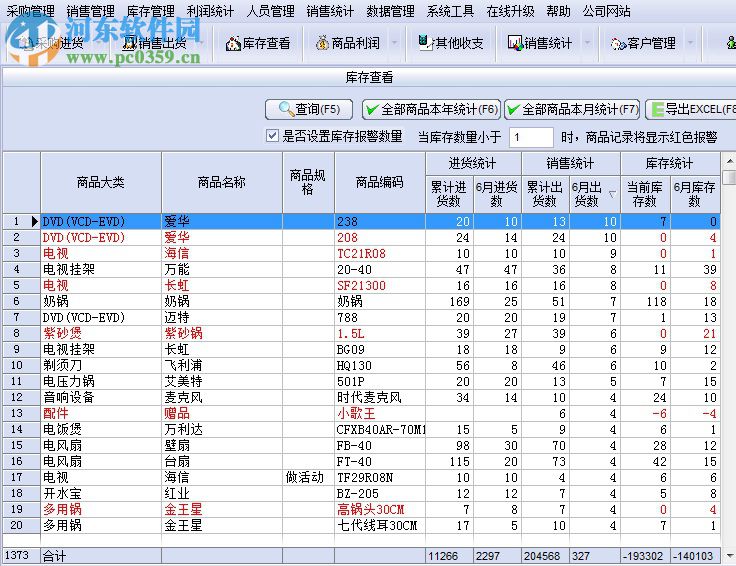Click 全部商品本年统计(F6) button
This screenshot has height=566, width=736.
click(431, 109)
